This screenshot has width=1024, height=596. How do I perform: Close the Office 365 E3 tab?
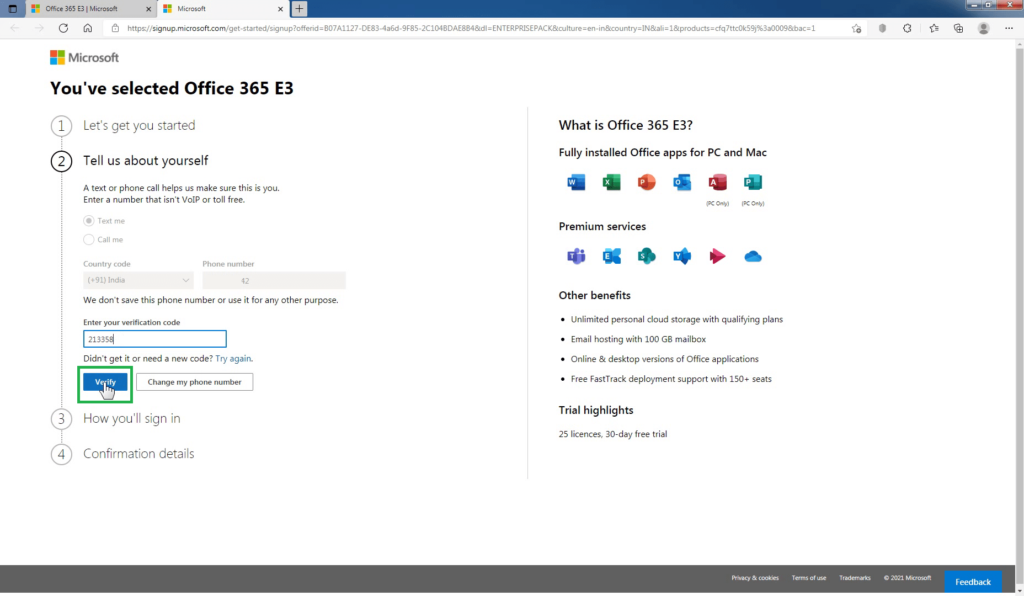click(148, 8)
